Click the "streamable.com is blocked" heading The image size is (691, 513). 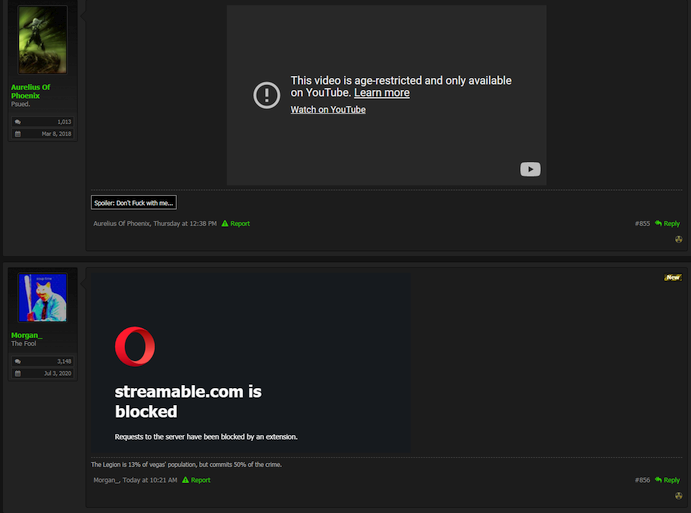pos(188,401)
